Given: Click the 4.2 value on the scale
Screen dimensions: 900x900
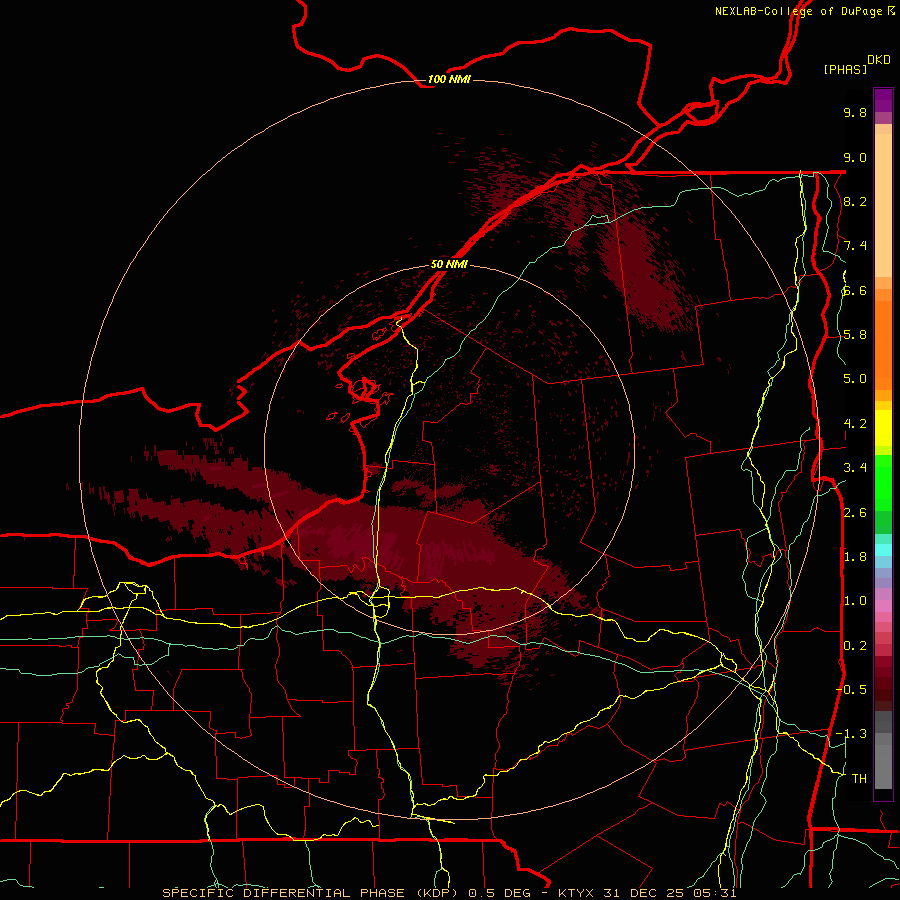Looking at the screenshot, I should 855,424.
